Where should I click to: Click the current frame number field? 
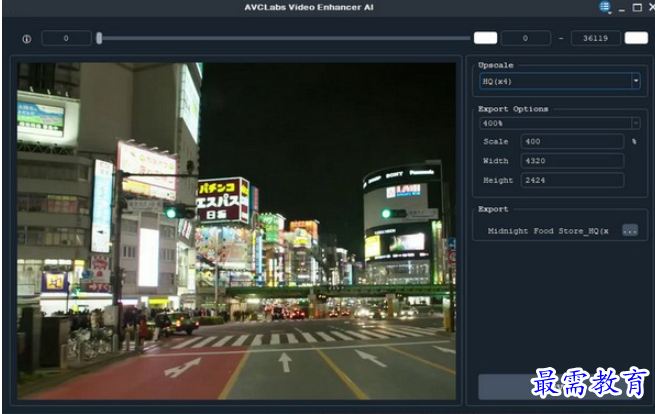[x=66, y=38]
